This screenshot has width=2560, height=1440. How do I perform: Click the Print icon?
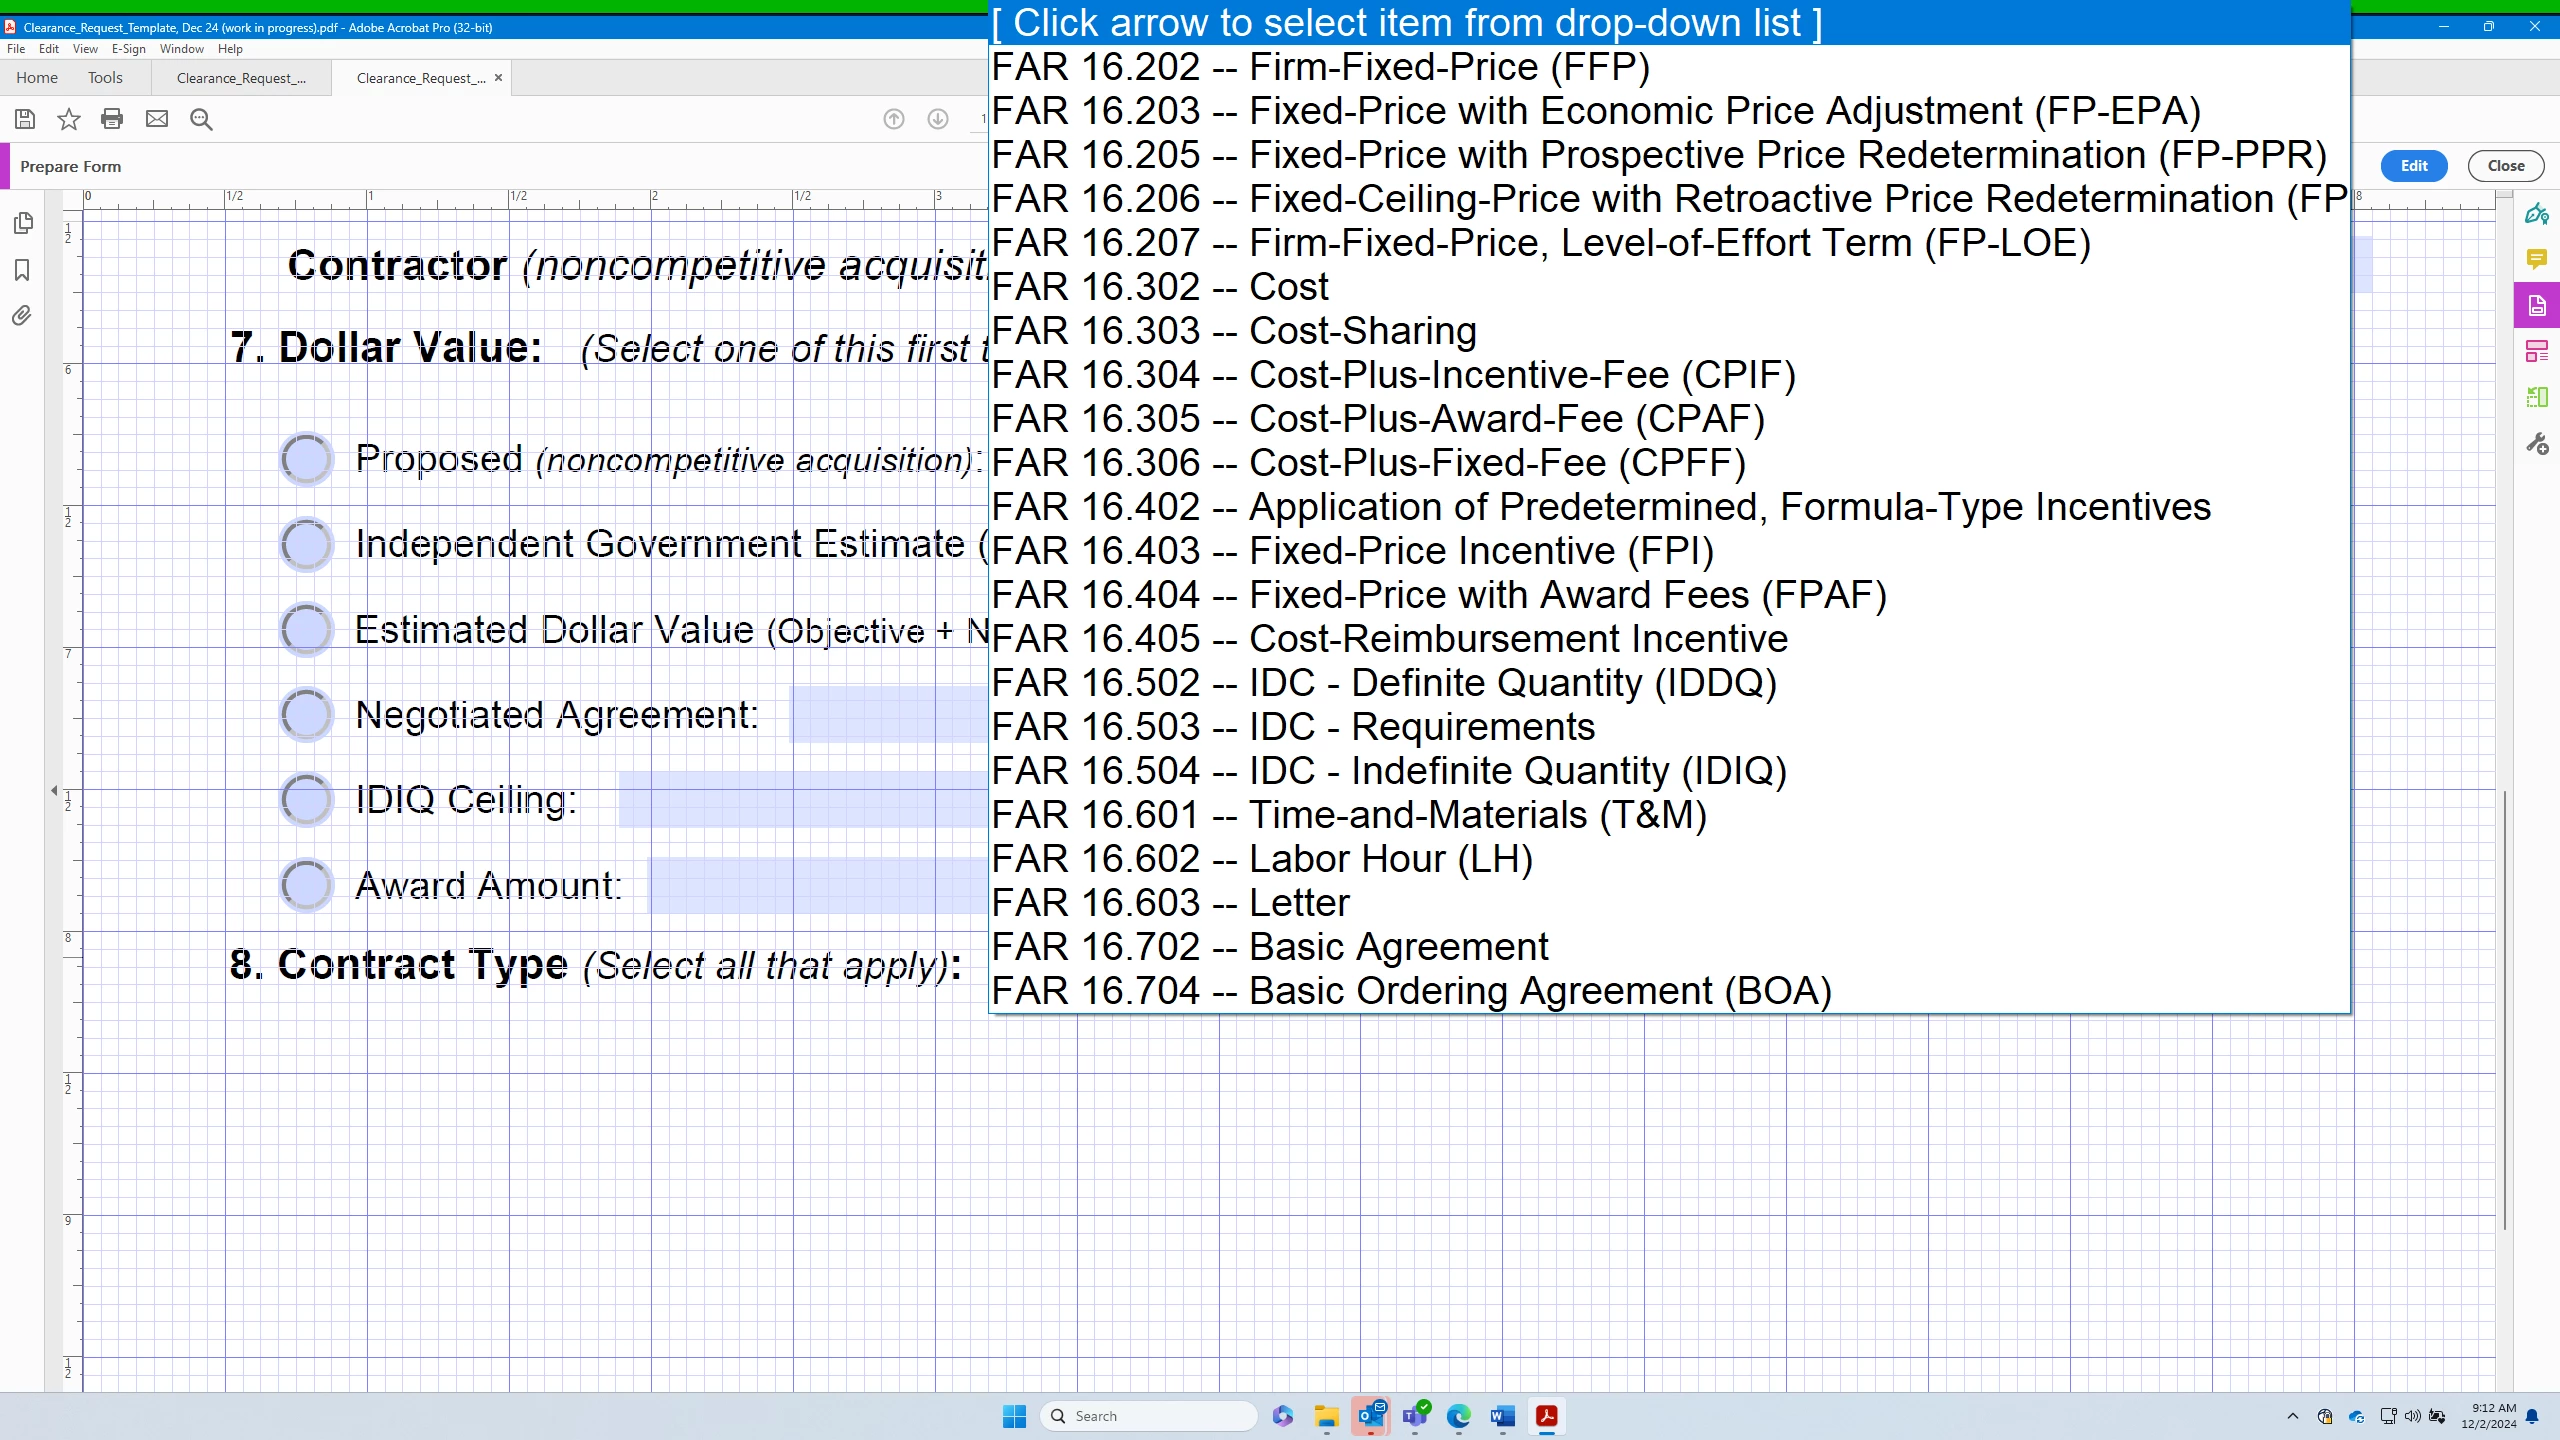pyautogui.click(x=112, y=119)
